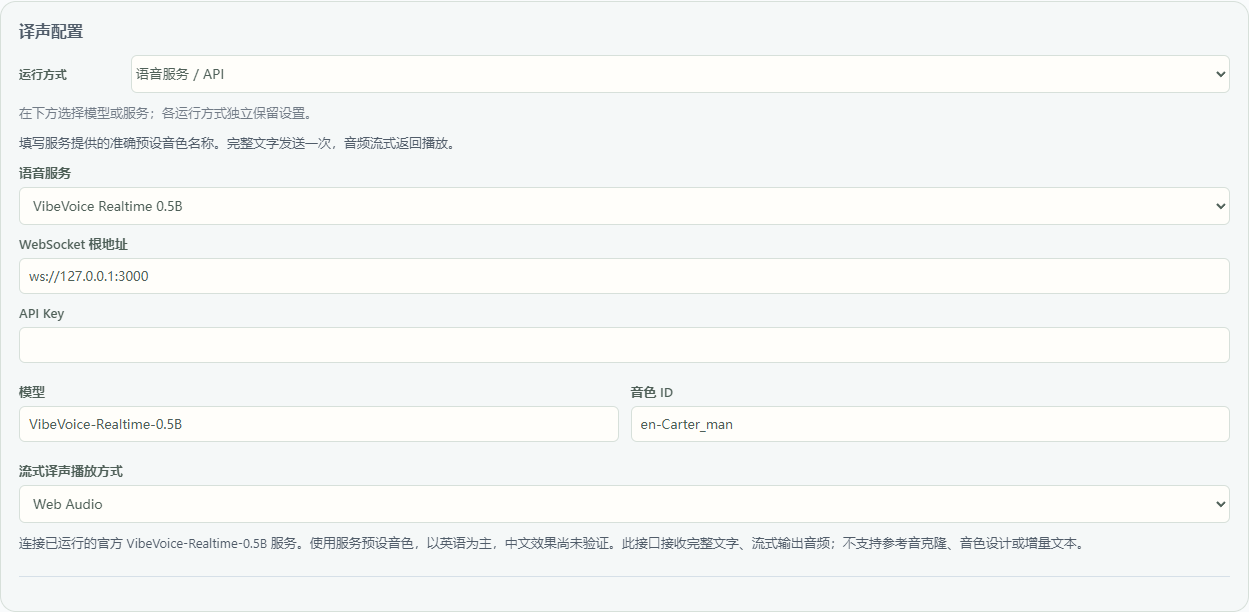1249x612 pixels.
Task: Click the hint text 在下方选择模型或服务
Action: pyautogui.click(x=166, y=113)
